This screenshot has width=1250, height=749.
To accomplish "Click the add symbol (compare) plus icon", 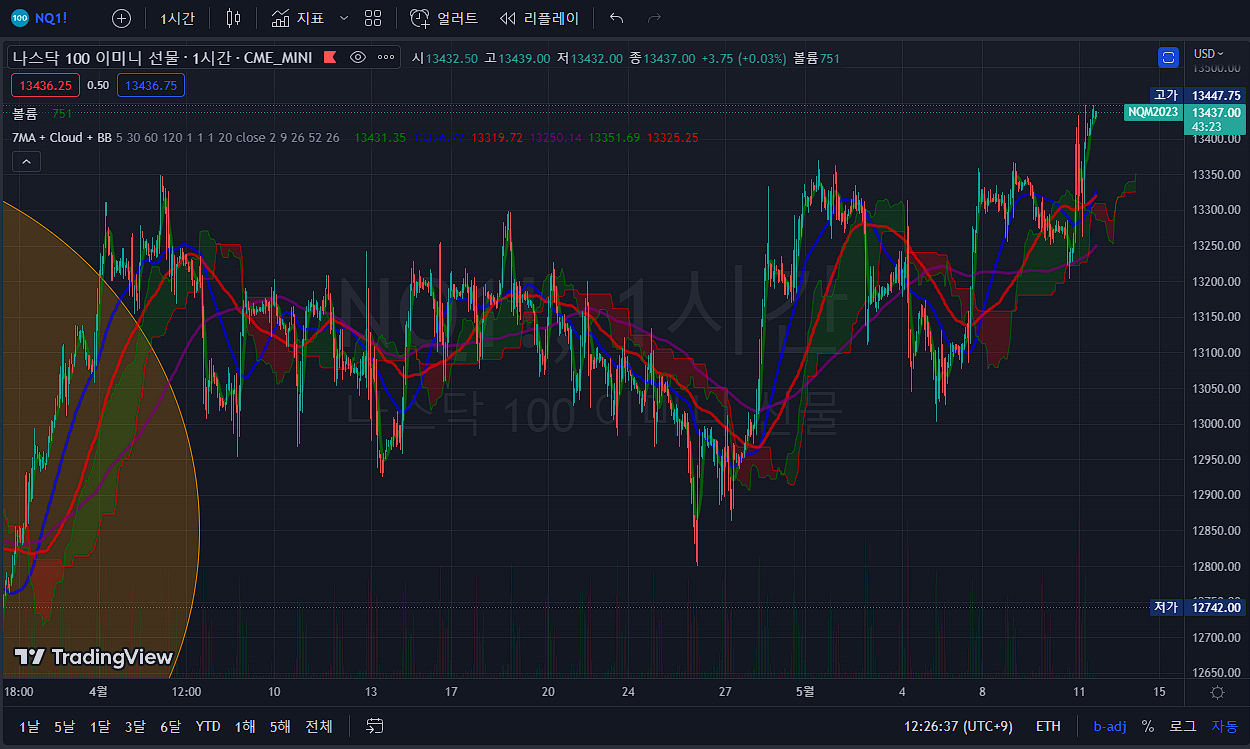I will (x=121, y=18).
